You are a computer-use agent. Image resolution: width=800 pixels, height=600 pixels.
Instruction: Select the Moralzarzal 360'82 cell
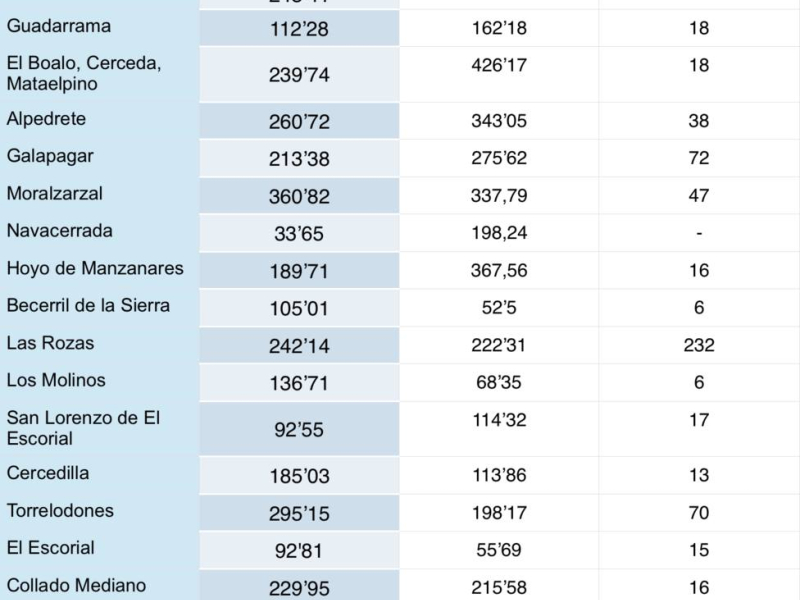(x=299, y=196)
